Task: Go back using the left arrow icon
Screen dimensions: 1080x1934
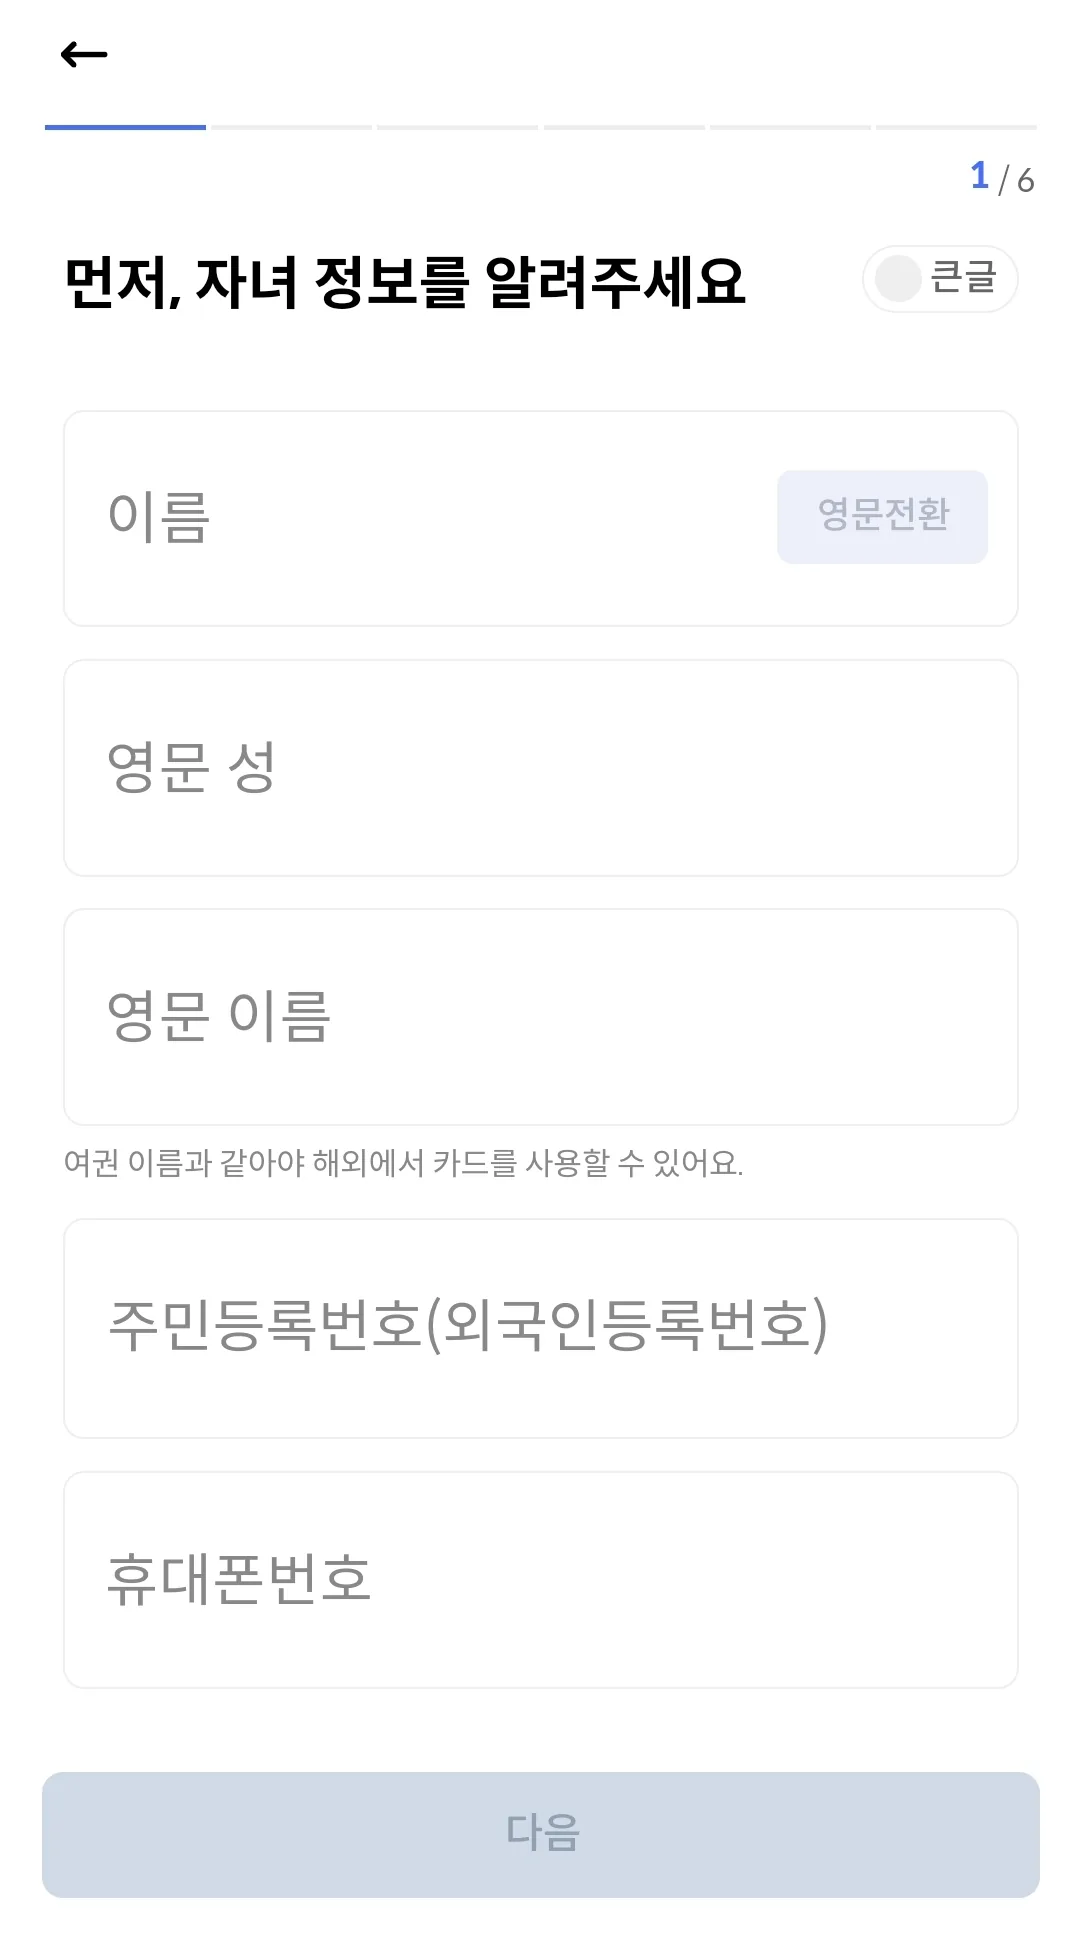Action: (84, 54)
